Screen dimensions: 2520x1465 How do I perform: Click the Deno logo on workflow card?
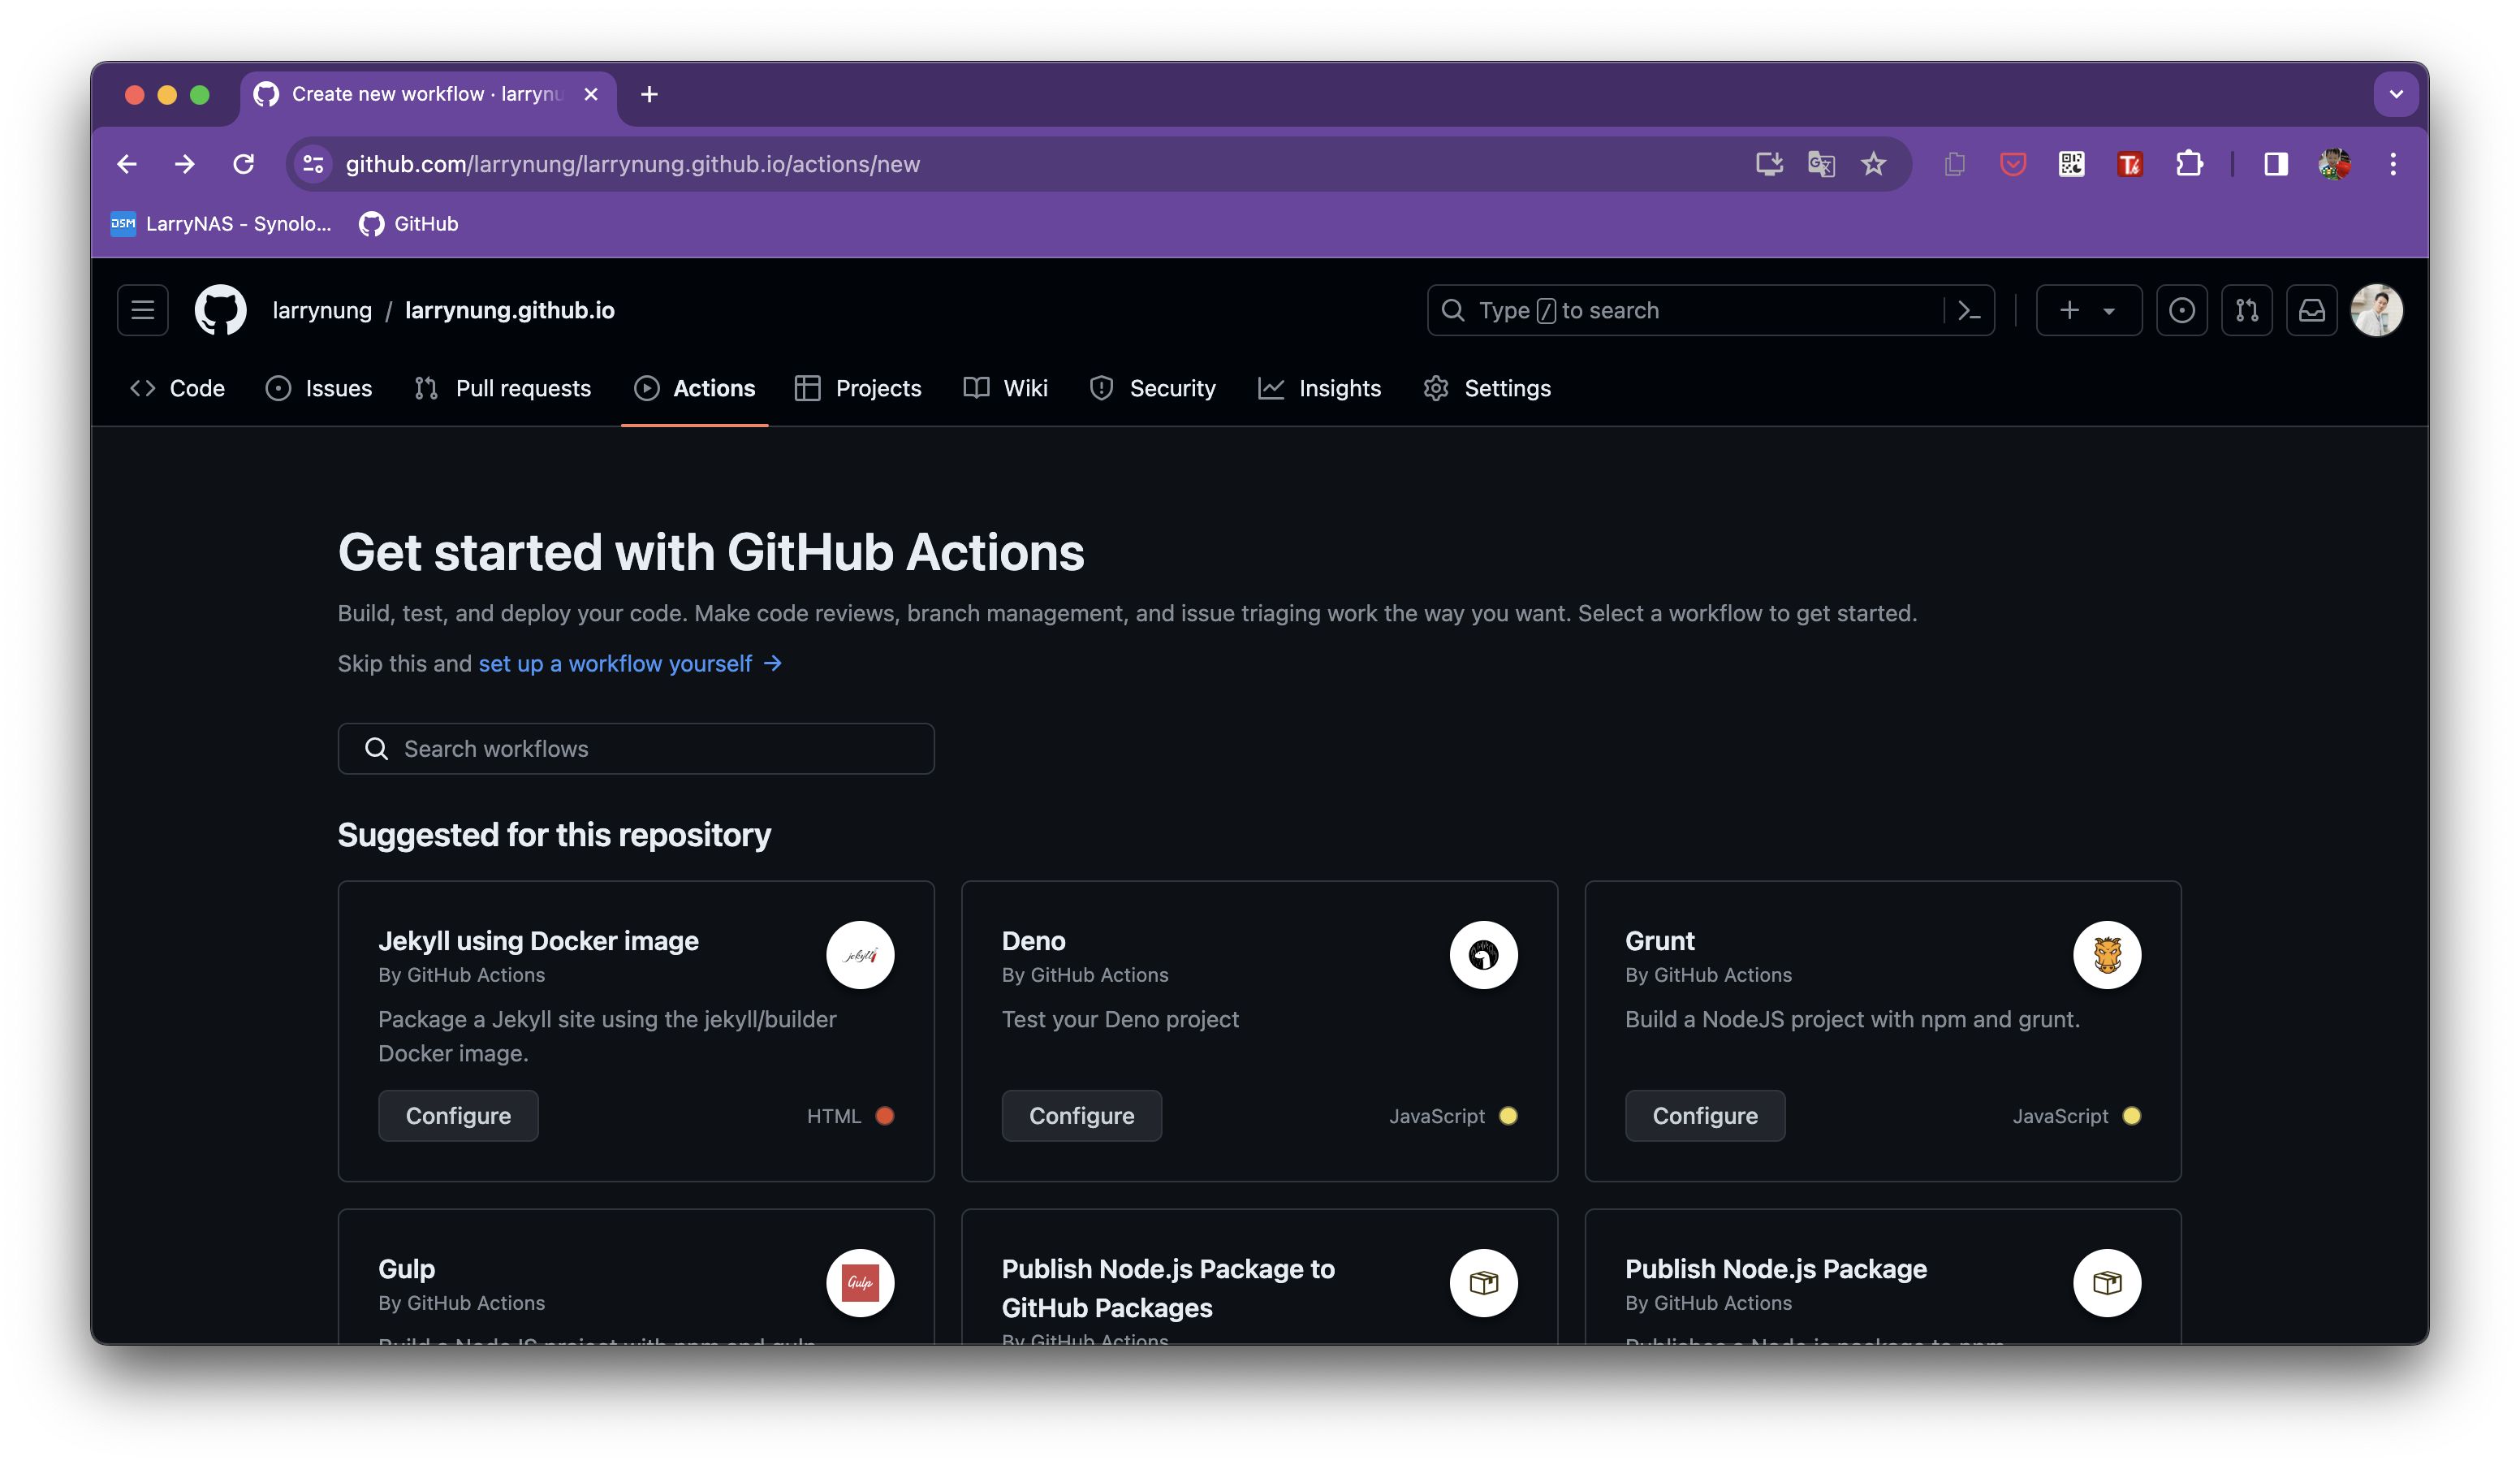click(x=1484, y=955)
